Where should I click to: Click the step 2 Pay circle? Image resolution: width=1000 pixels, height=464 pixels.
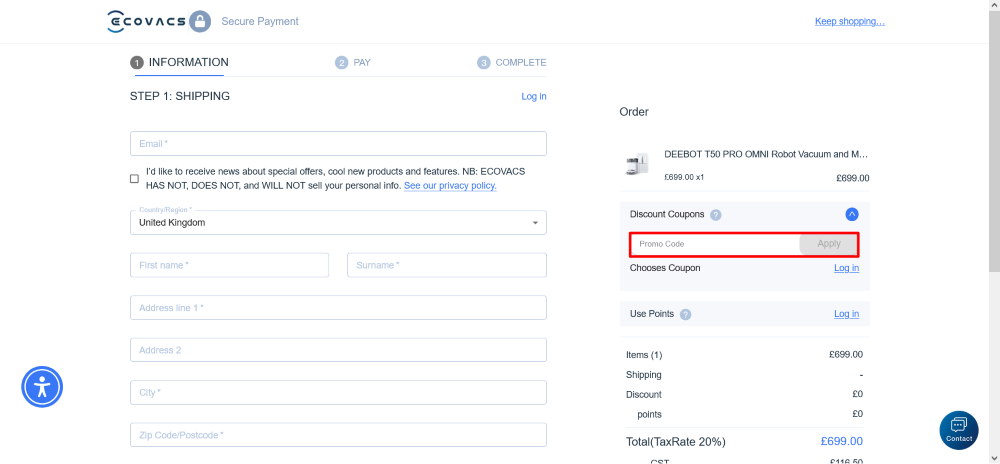(341, 62)
